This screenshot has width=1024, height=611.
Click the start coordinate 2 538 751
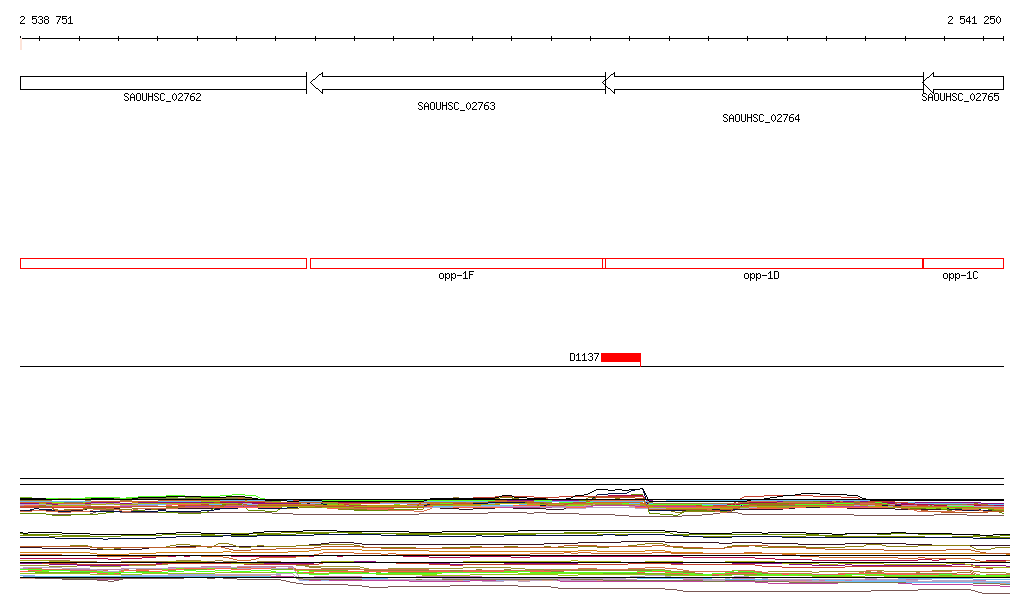click(x=46, y=20)
